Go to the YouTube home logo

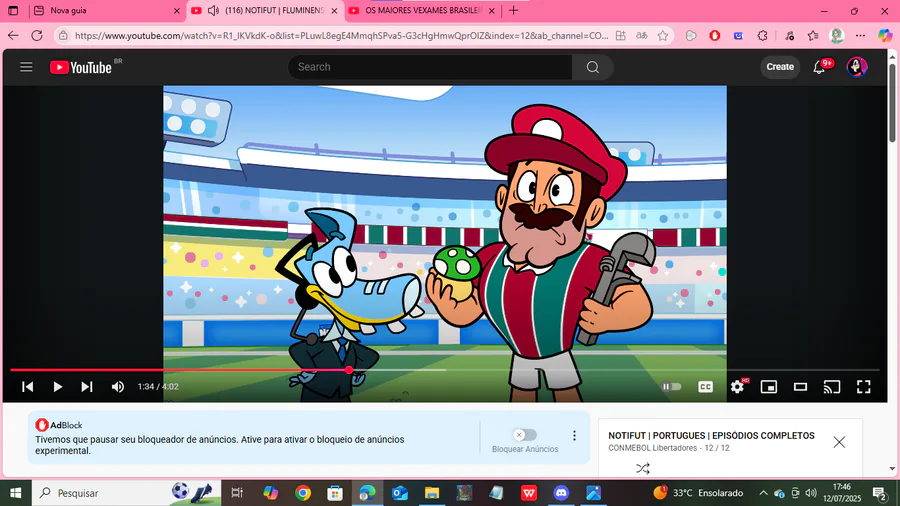pyautogui.click(x=80, y=68)
